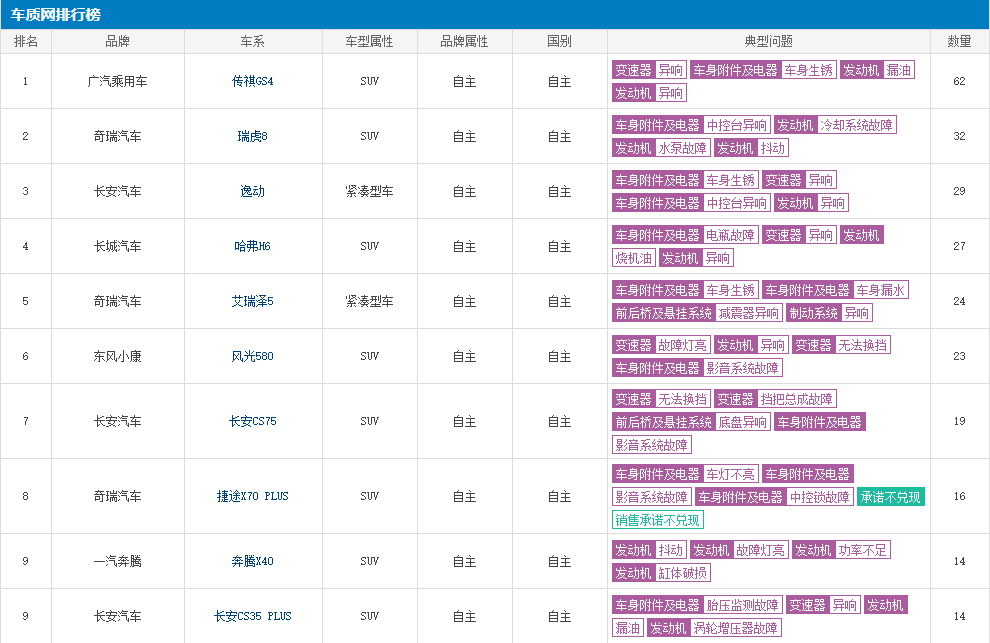The width and height of the screenshot is (990, 643).
Task: Click the 发动机 抖动 tag for 瑞虎8
Action: pyautogui.click(x=751, y=148)
